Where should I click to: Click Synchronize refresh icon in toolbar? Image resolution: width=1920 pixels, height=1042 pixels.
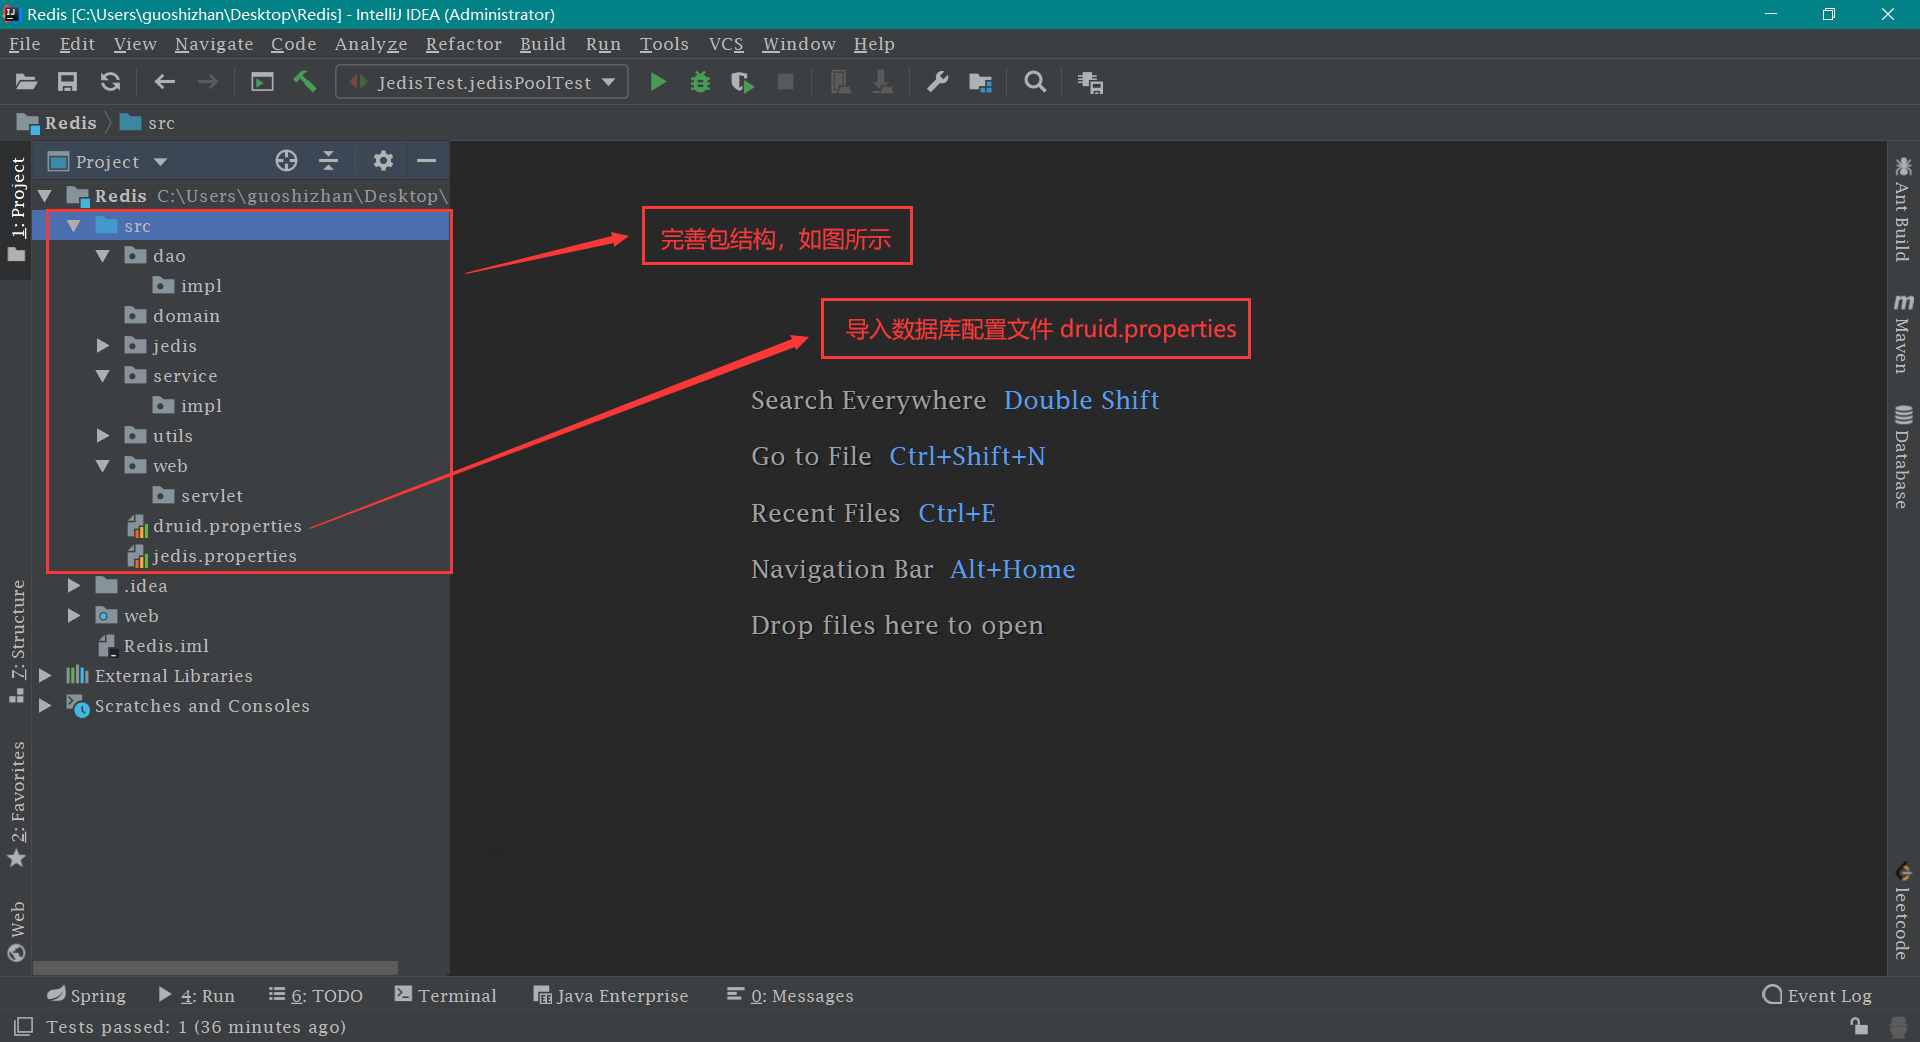point(110,83)
